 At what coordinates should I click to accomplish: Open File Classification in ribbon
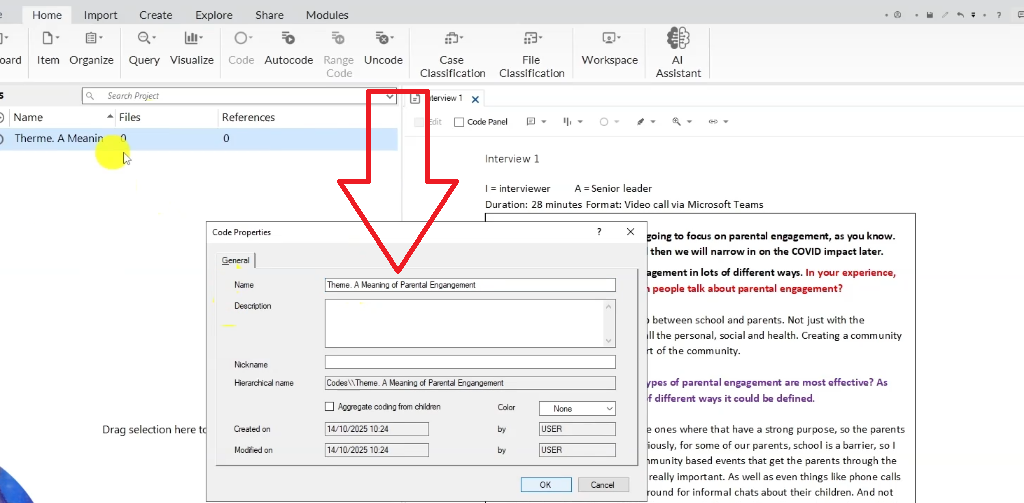pos(531,52)
